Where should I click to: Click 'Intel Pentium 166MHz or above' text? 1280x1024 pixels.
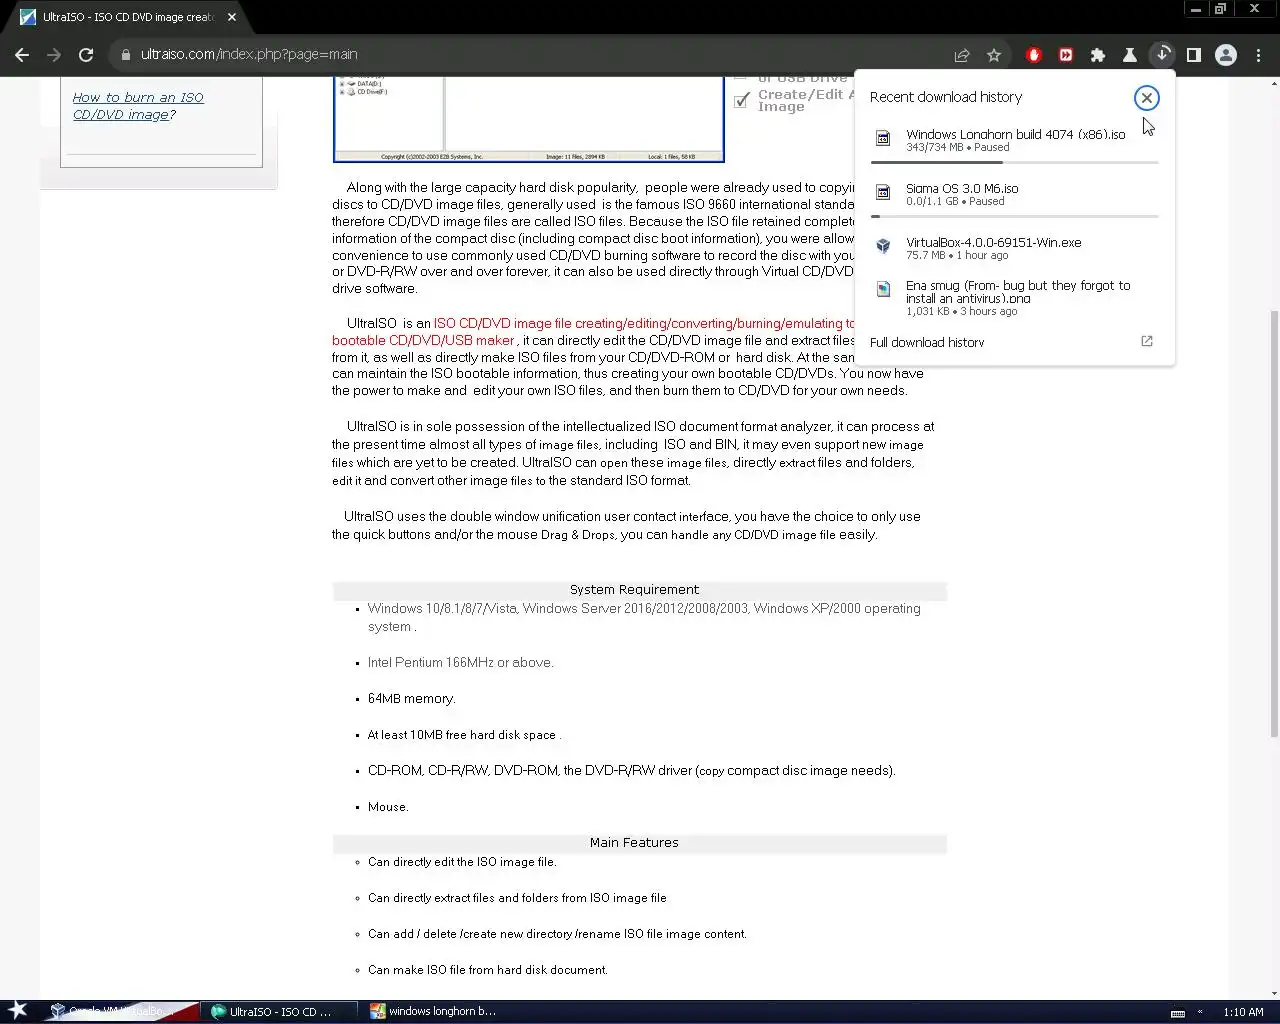[460, 663]
